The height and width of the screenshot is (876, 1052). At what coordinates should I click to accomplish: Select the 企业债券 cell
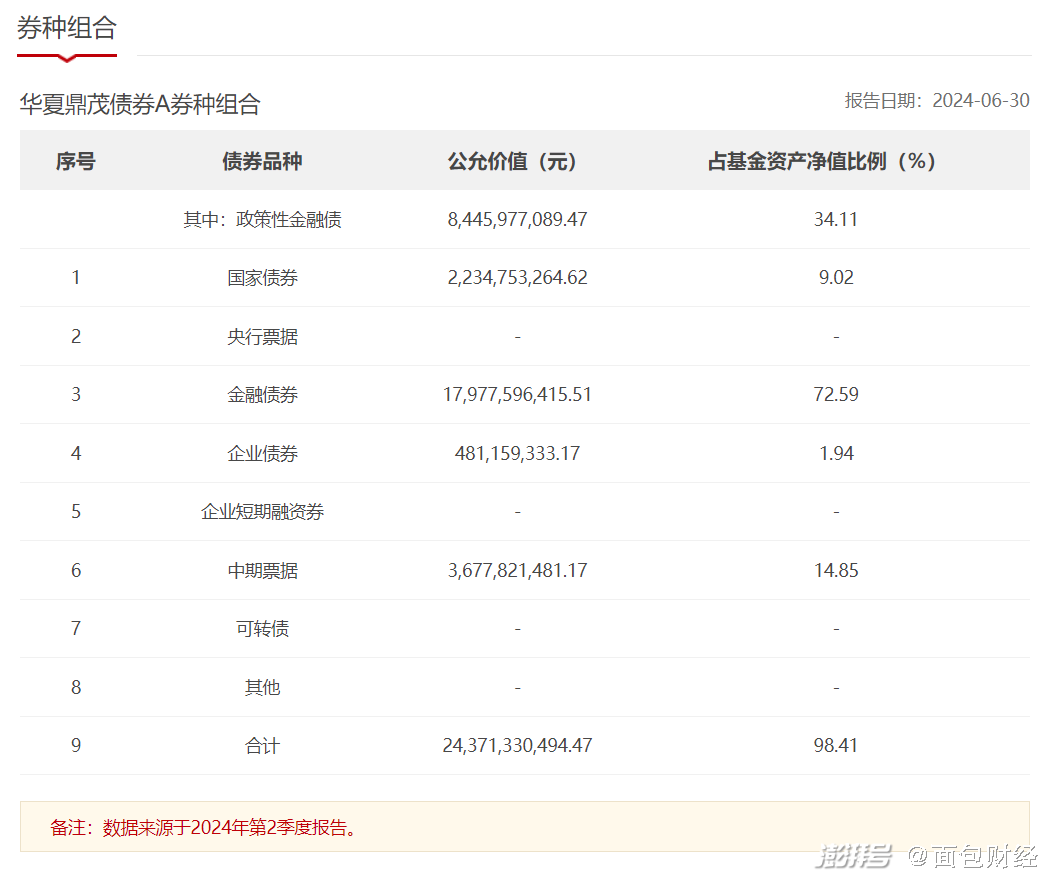pyautogui.click(x=262, y=453)
